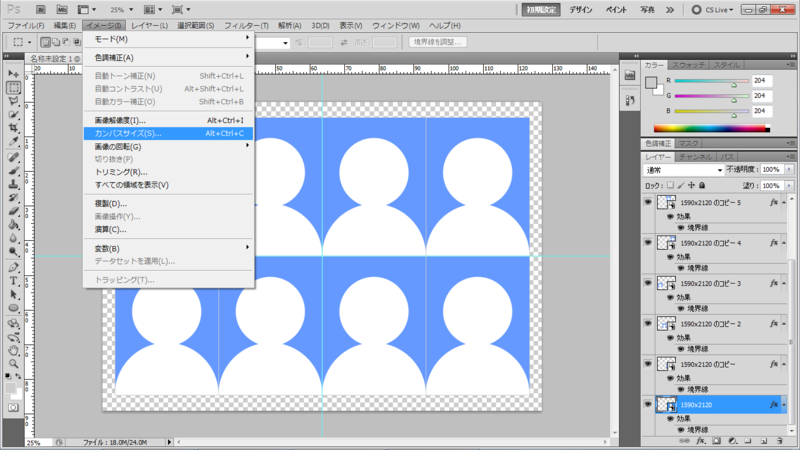Select the ペイント workspace button
Image resolution: width=800 pixels, height=450 pixels.
(x=616, y=9)
